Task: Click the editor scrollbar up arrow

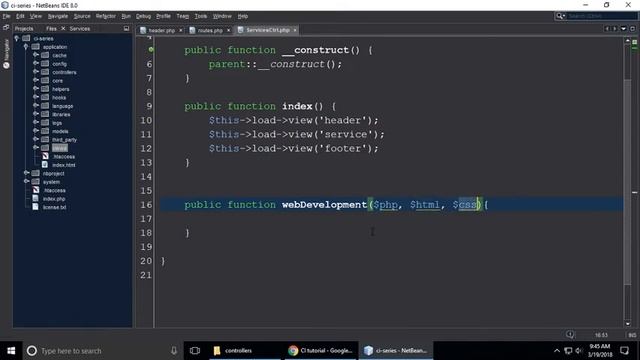Action: pos(628,41)
